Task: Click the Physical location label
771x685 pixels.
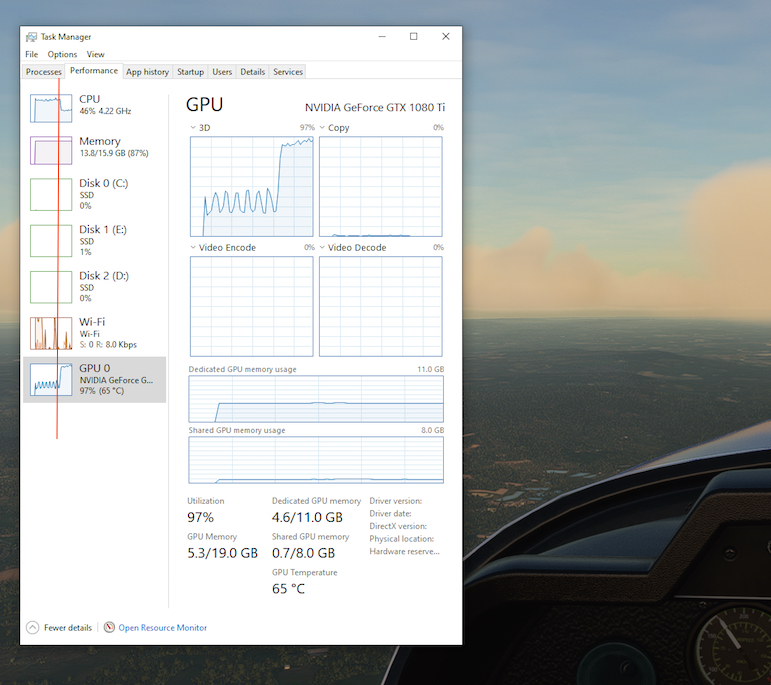Action: (x=402, y=539)
